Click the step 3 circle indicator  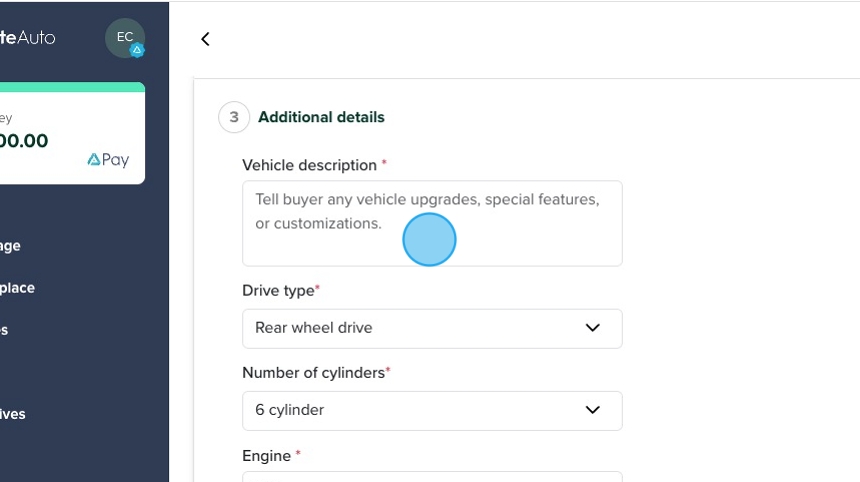pos(234,117)
